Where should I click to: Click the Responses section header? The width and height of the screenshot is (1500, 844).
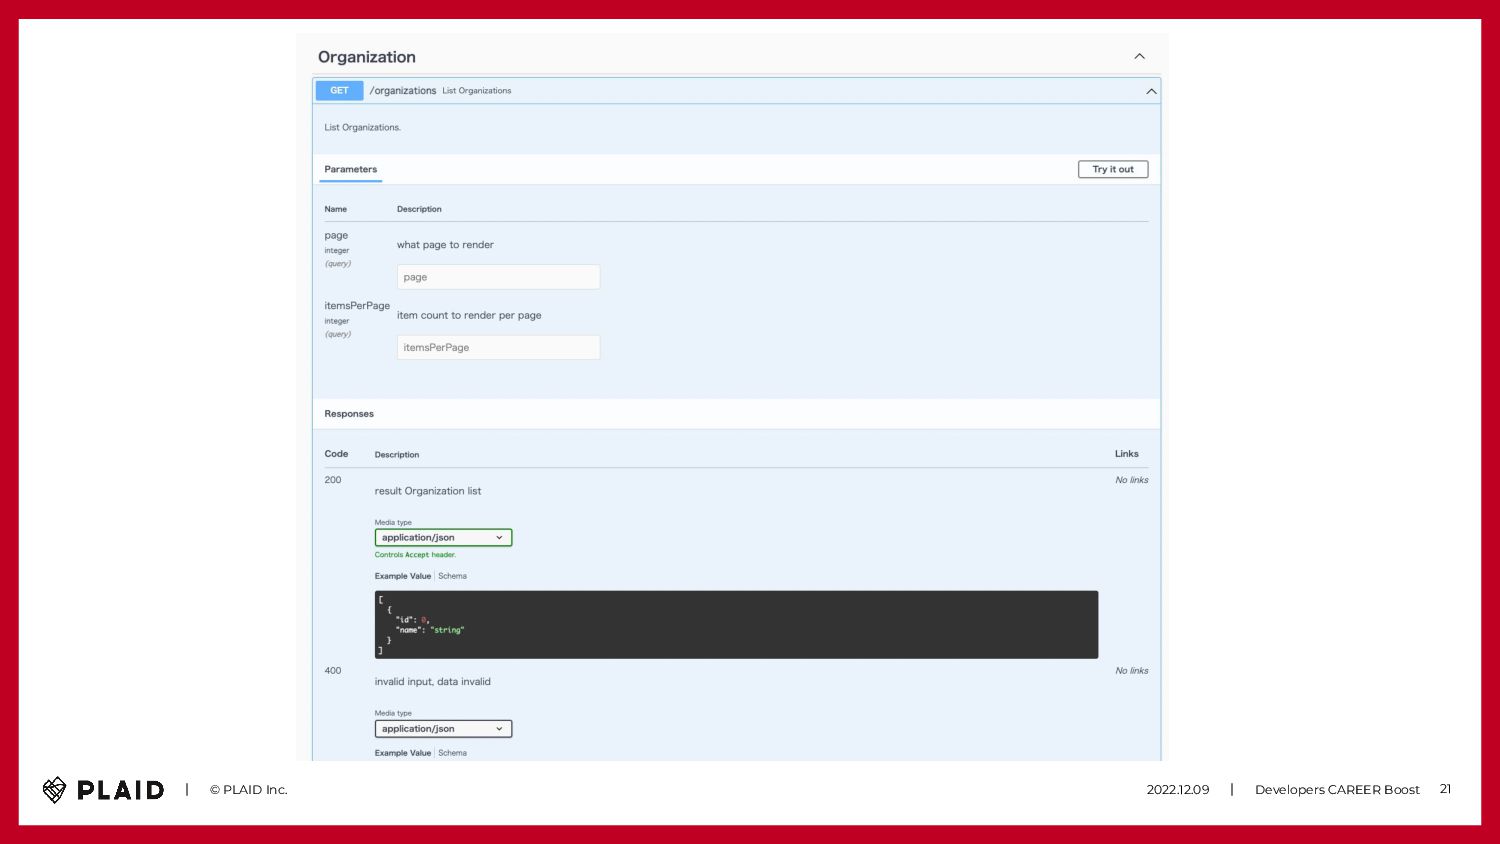click(349, 414)
